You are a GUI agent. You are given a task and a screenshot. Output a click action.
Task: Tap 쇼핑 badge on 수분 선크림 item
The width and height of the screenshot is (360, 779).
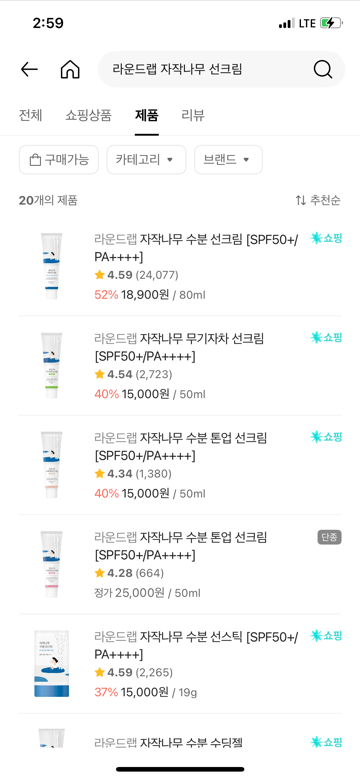[326, 238]
